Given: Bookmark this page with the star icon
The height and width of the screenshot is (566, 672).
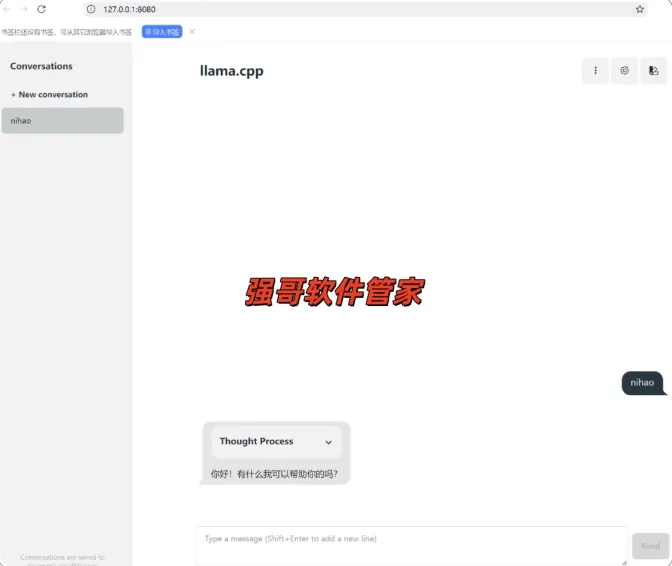Looking at the screenshot, I should click(639, 9).
